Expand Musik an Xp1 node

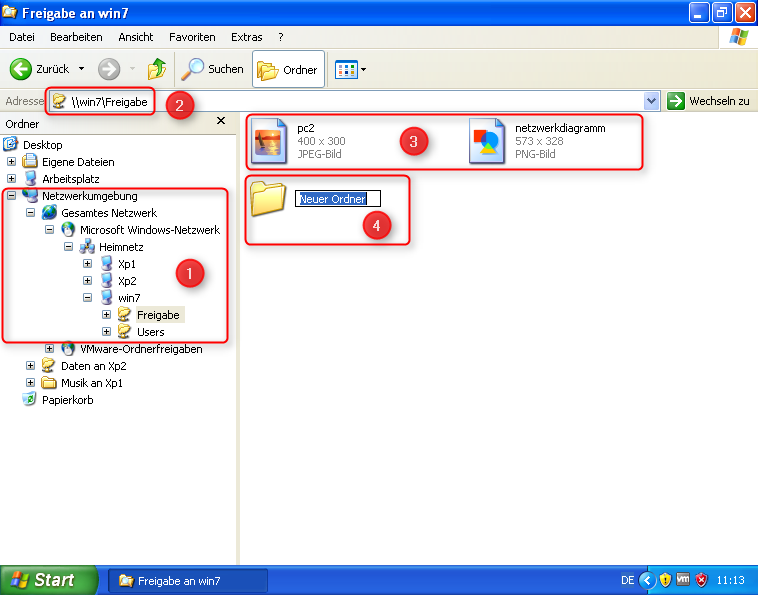30,382
